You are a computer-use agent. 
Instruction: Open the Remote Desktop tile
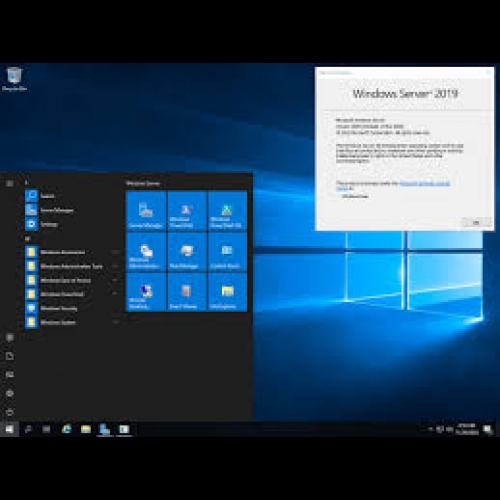(146, 292)
